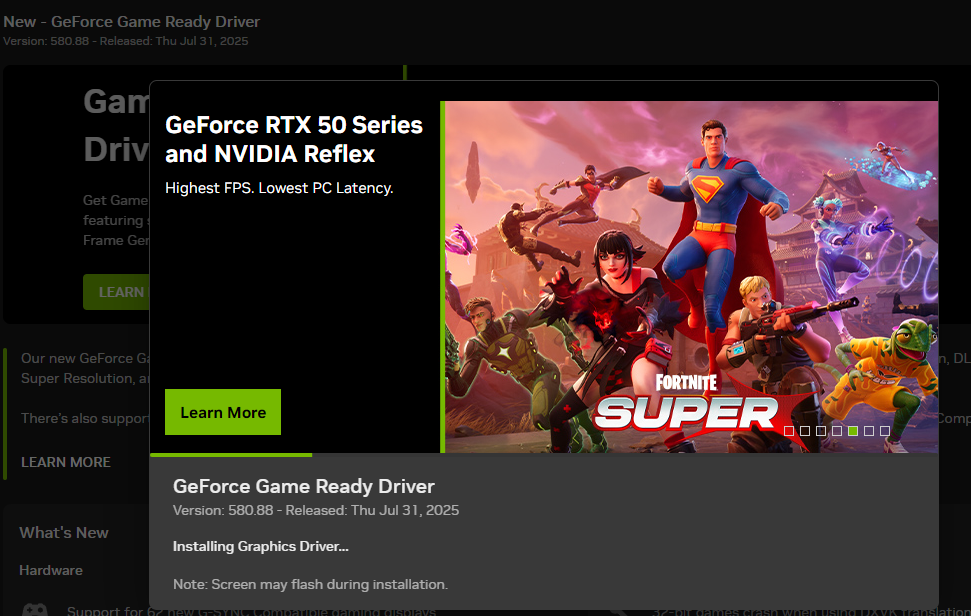
Task: Click the Fortnite Super promotional artwork
Action: click(691, 277)
